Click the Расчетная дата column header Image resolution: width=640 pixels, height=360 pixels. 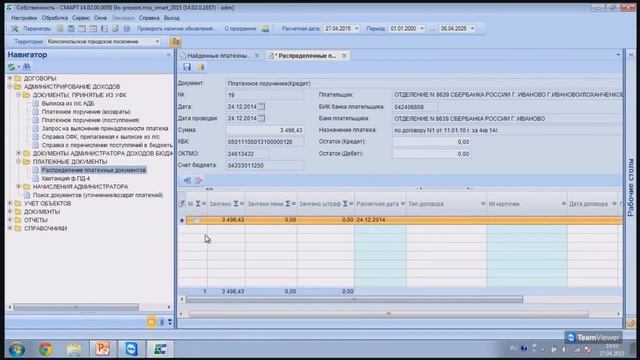(x=380, y=204)
